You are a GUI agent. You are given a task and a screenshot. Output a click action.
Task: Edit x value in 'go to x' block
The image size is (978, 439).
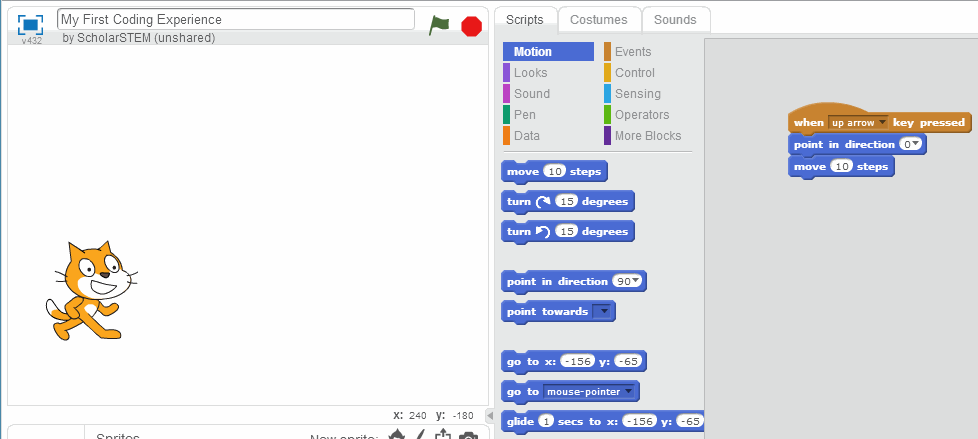pos(578,362)
